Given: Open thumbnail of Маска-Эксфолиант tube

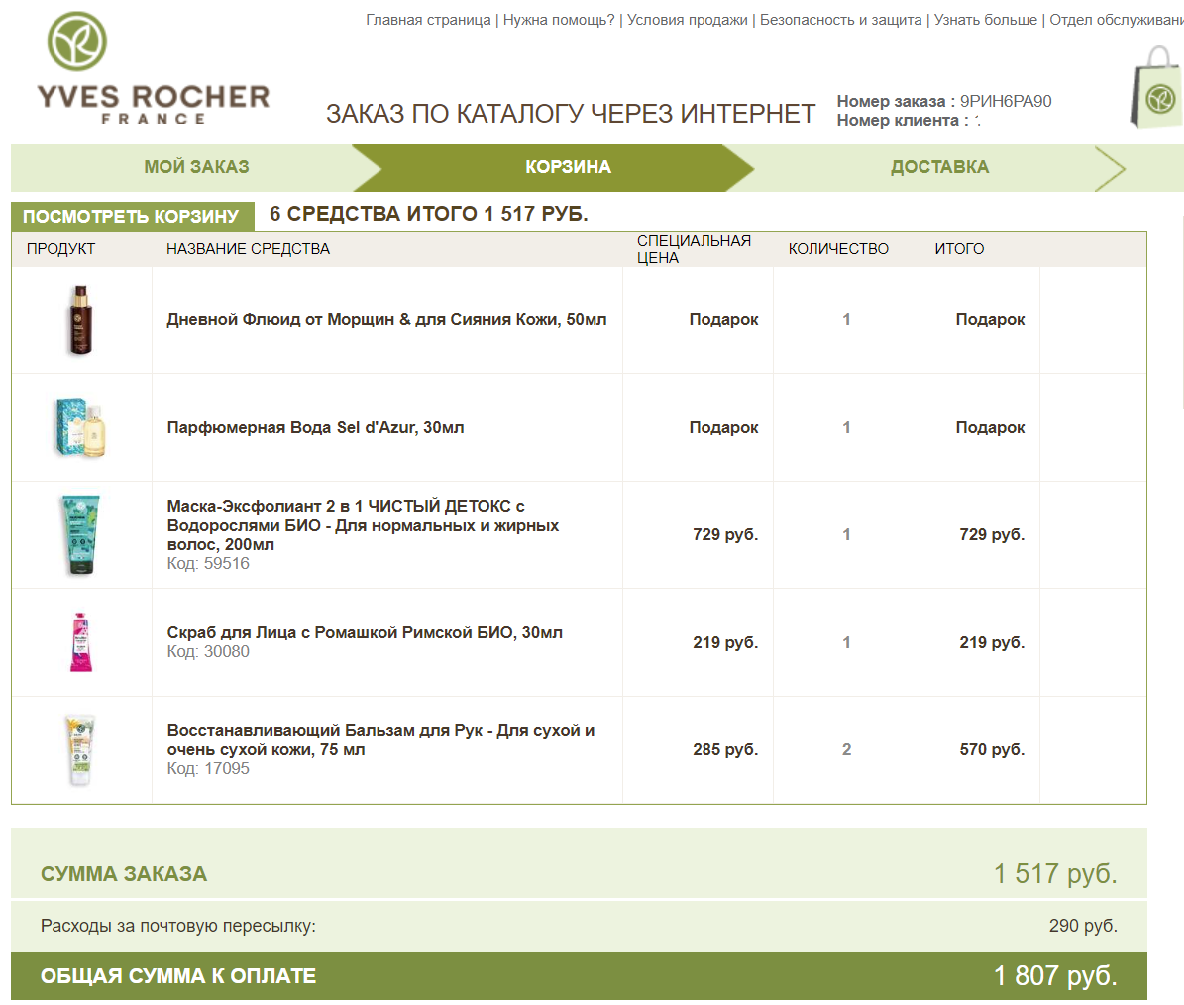Looking at the screenshot, I should tap(81, 535).
